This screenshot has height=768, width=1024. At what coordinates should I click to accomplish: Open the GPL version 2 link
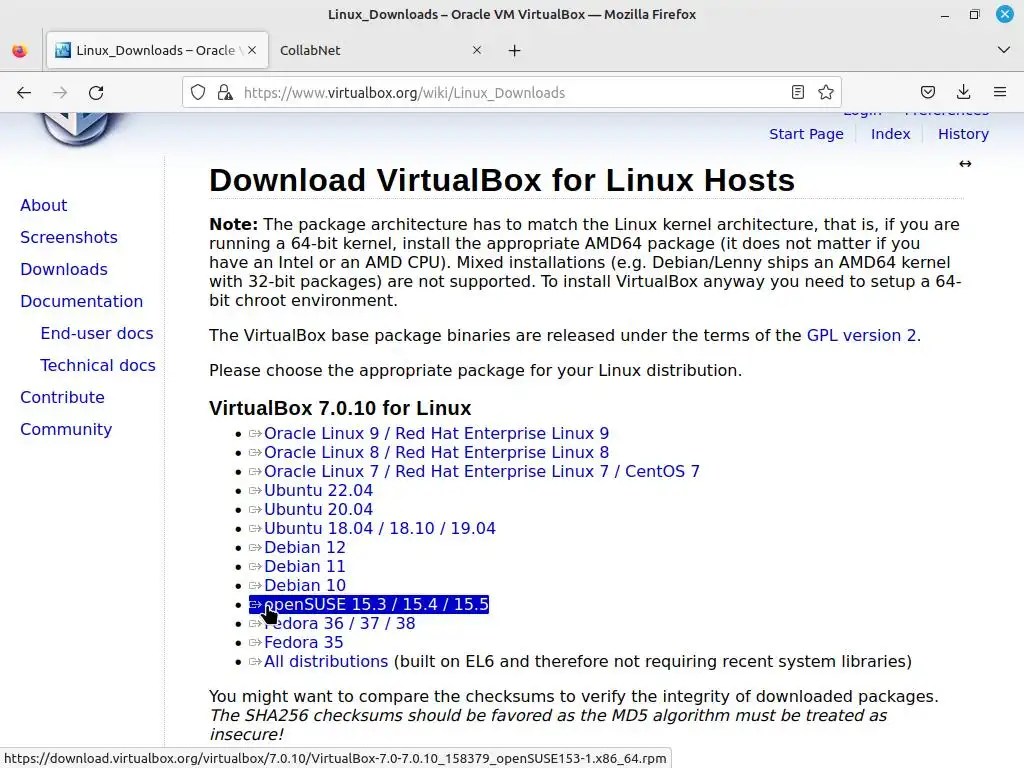pos(861,335)
